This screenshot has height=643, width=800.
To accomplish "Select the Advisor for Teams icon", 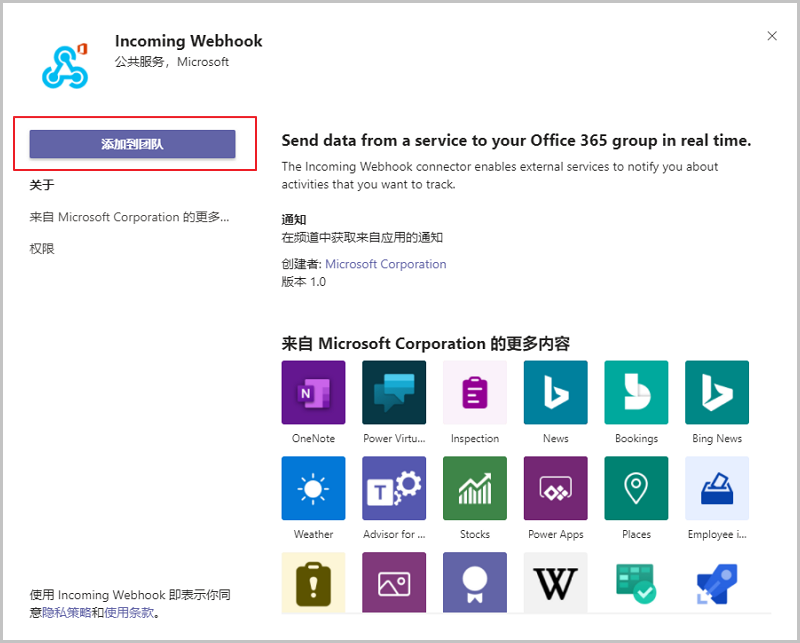I will (394, 489).
